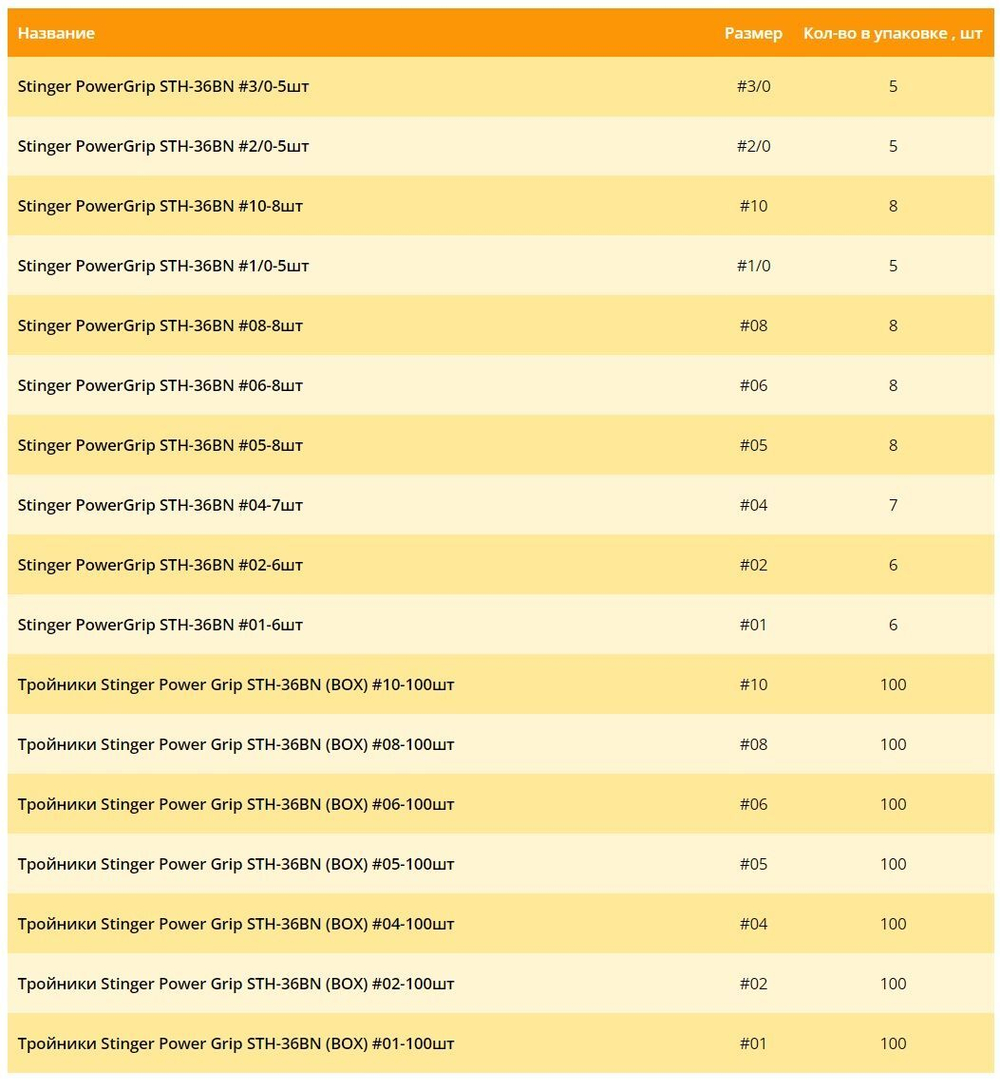Click Stinger PowerGrip STH-36BN #05-8шт name
This screenshot has width=1000, height=1085.
pos(160,445)
